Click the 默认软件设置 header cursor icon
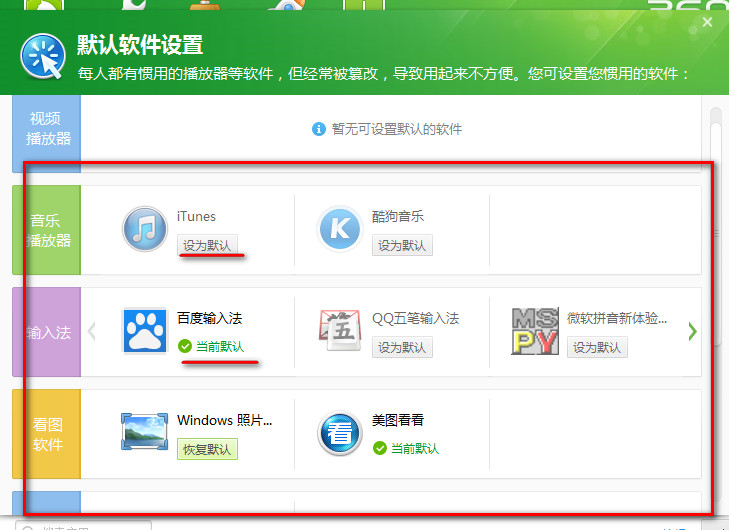 pos(43,56)
